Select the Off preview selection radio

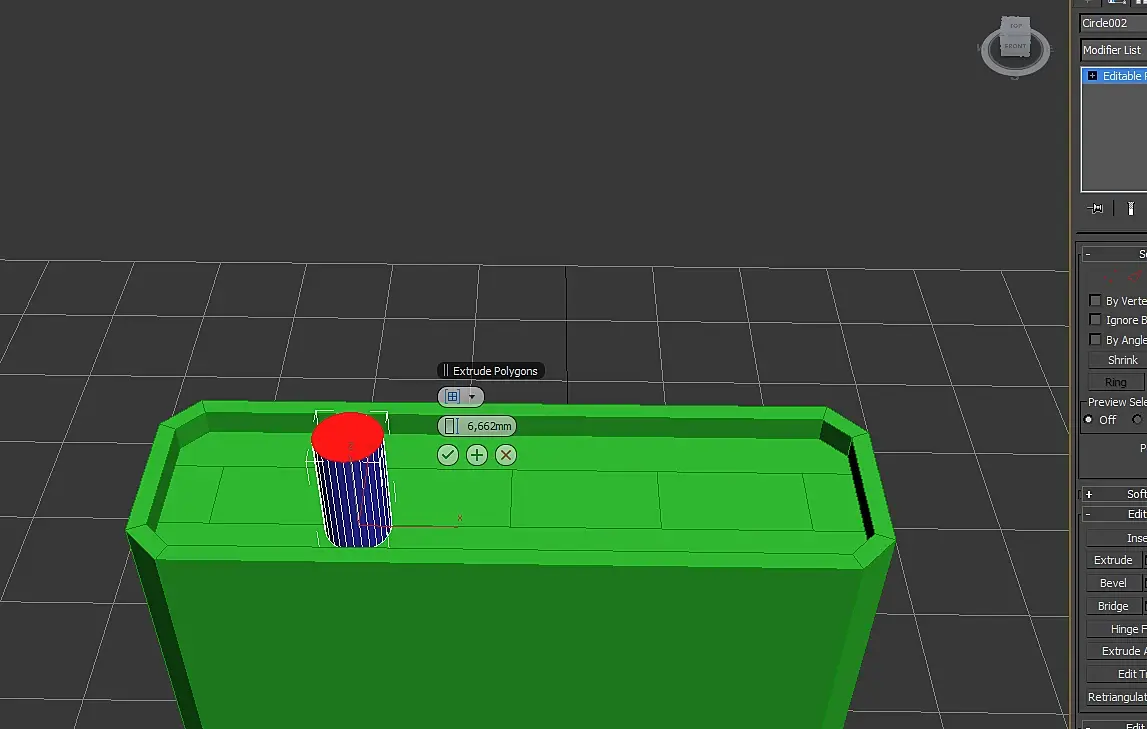1088,420
